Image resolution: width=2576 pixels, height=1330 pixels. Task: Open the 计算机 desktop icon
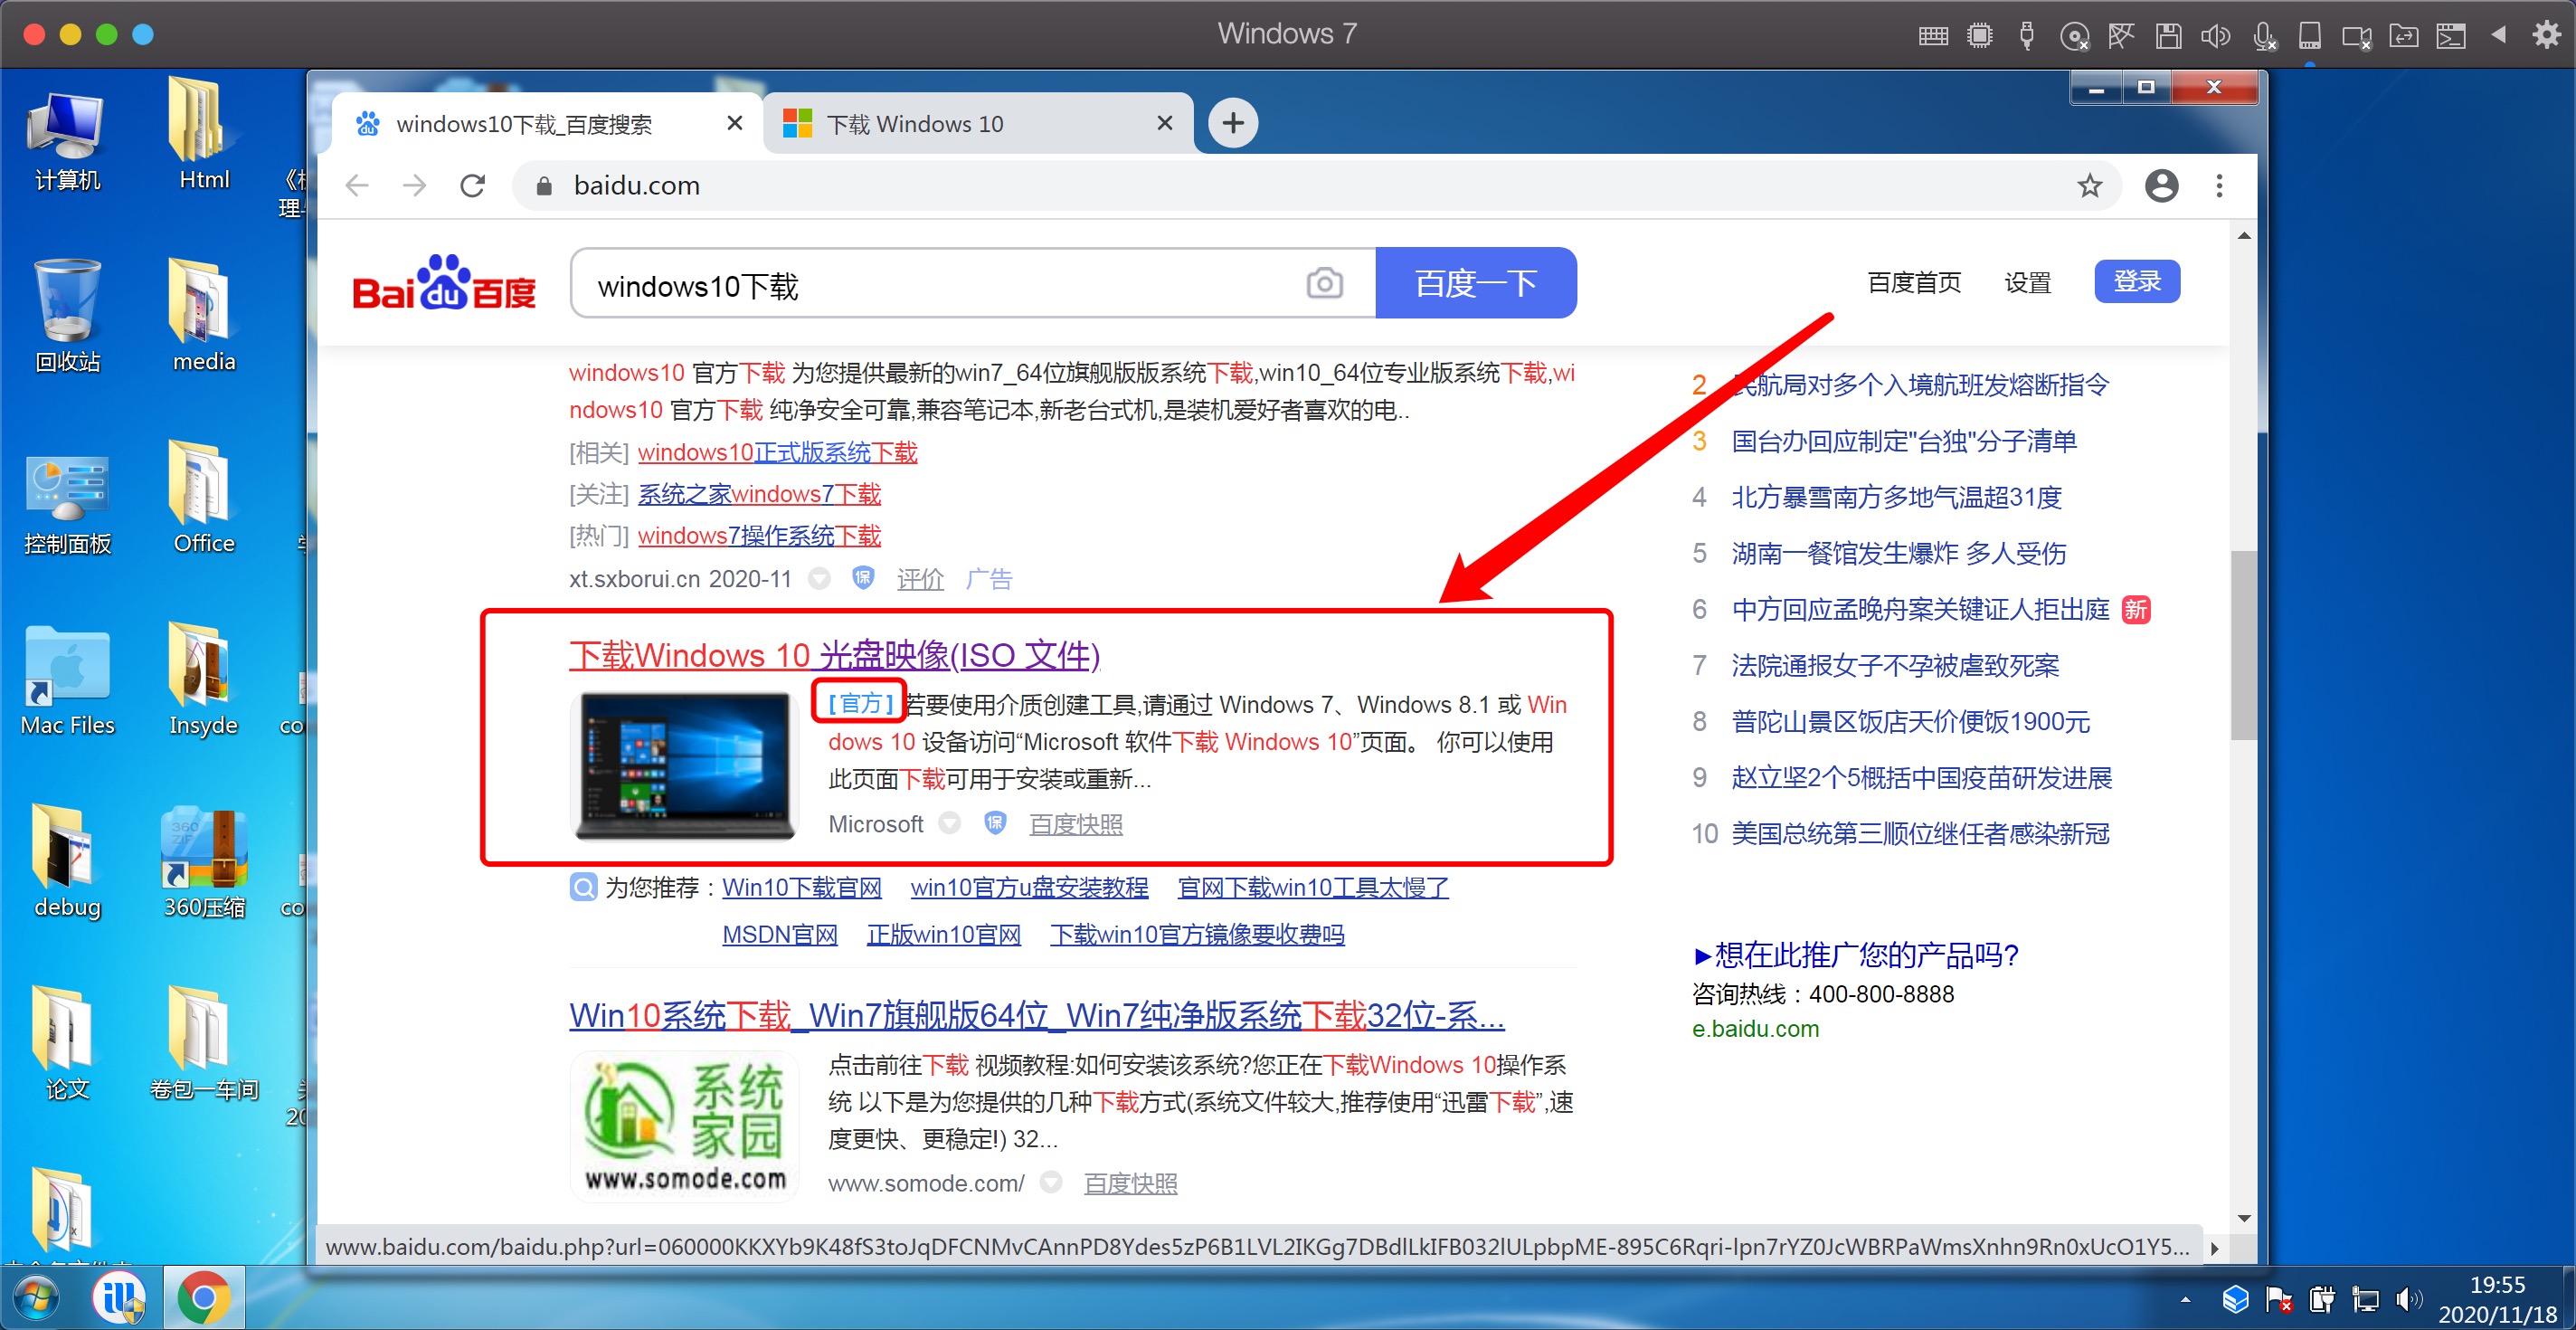click(66, 140)
